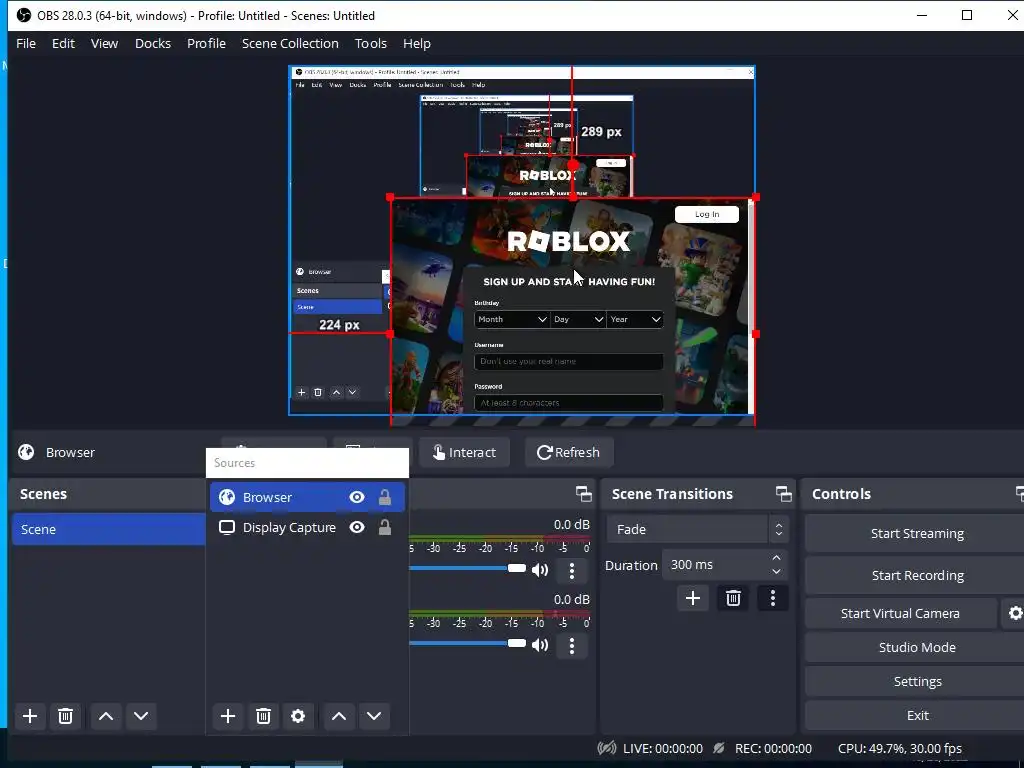Open the Docks menu

click(153, 44)
